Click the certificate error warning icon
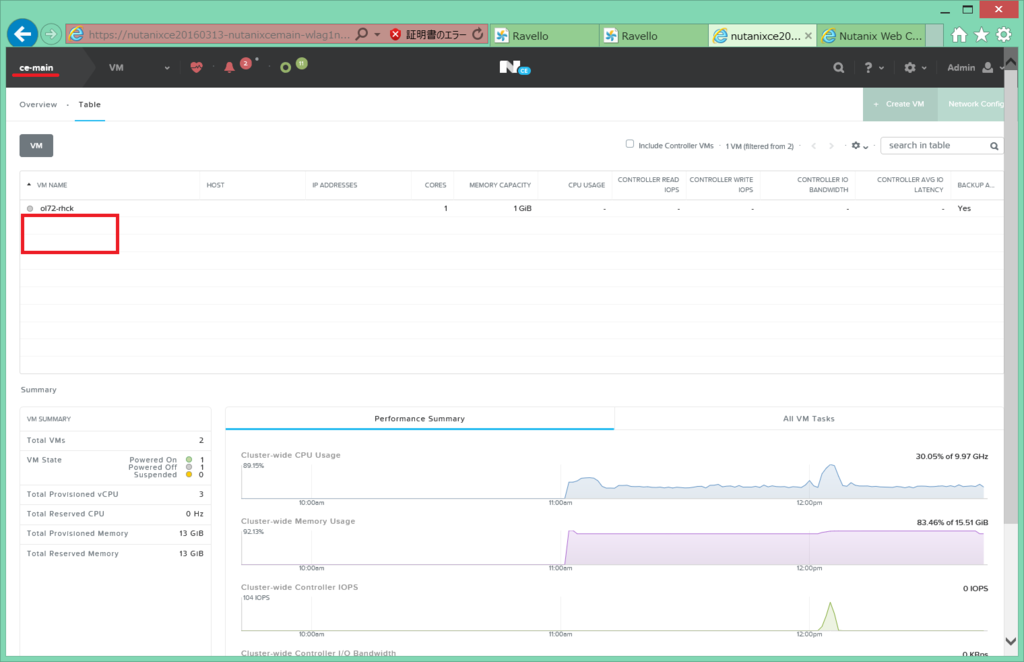Image resolution: width=1024 pixels, height=662 pixels. click(x=395, y=35)
